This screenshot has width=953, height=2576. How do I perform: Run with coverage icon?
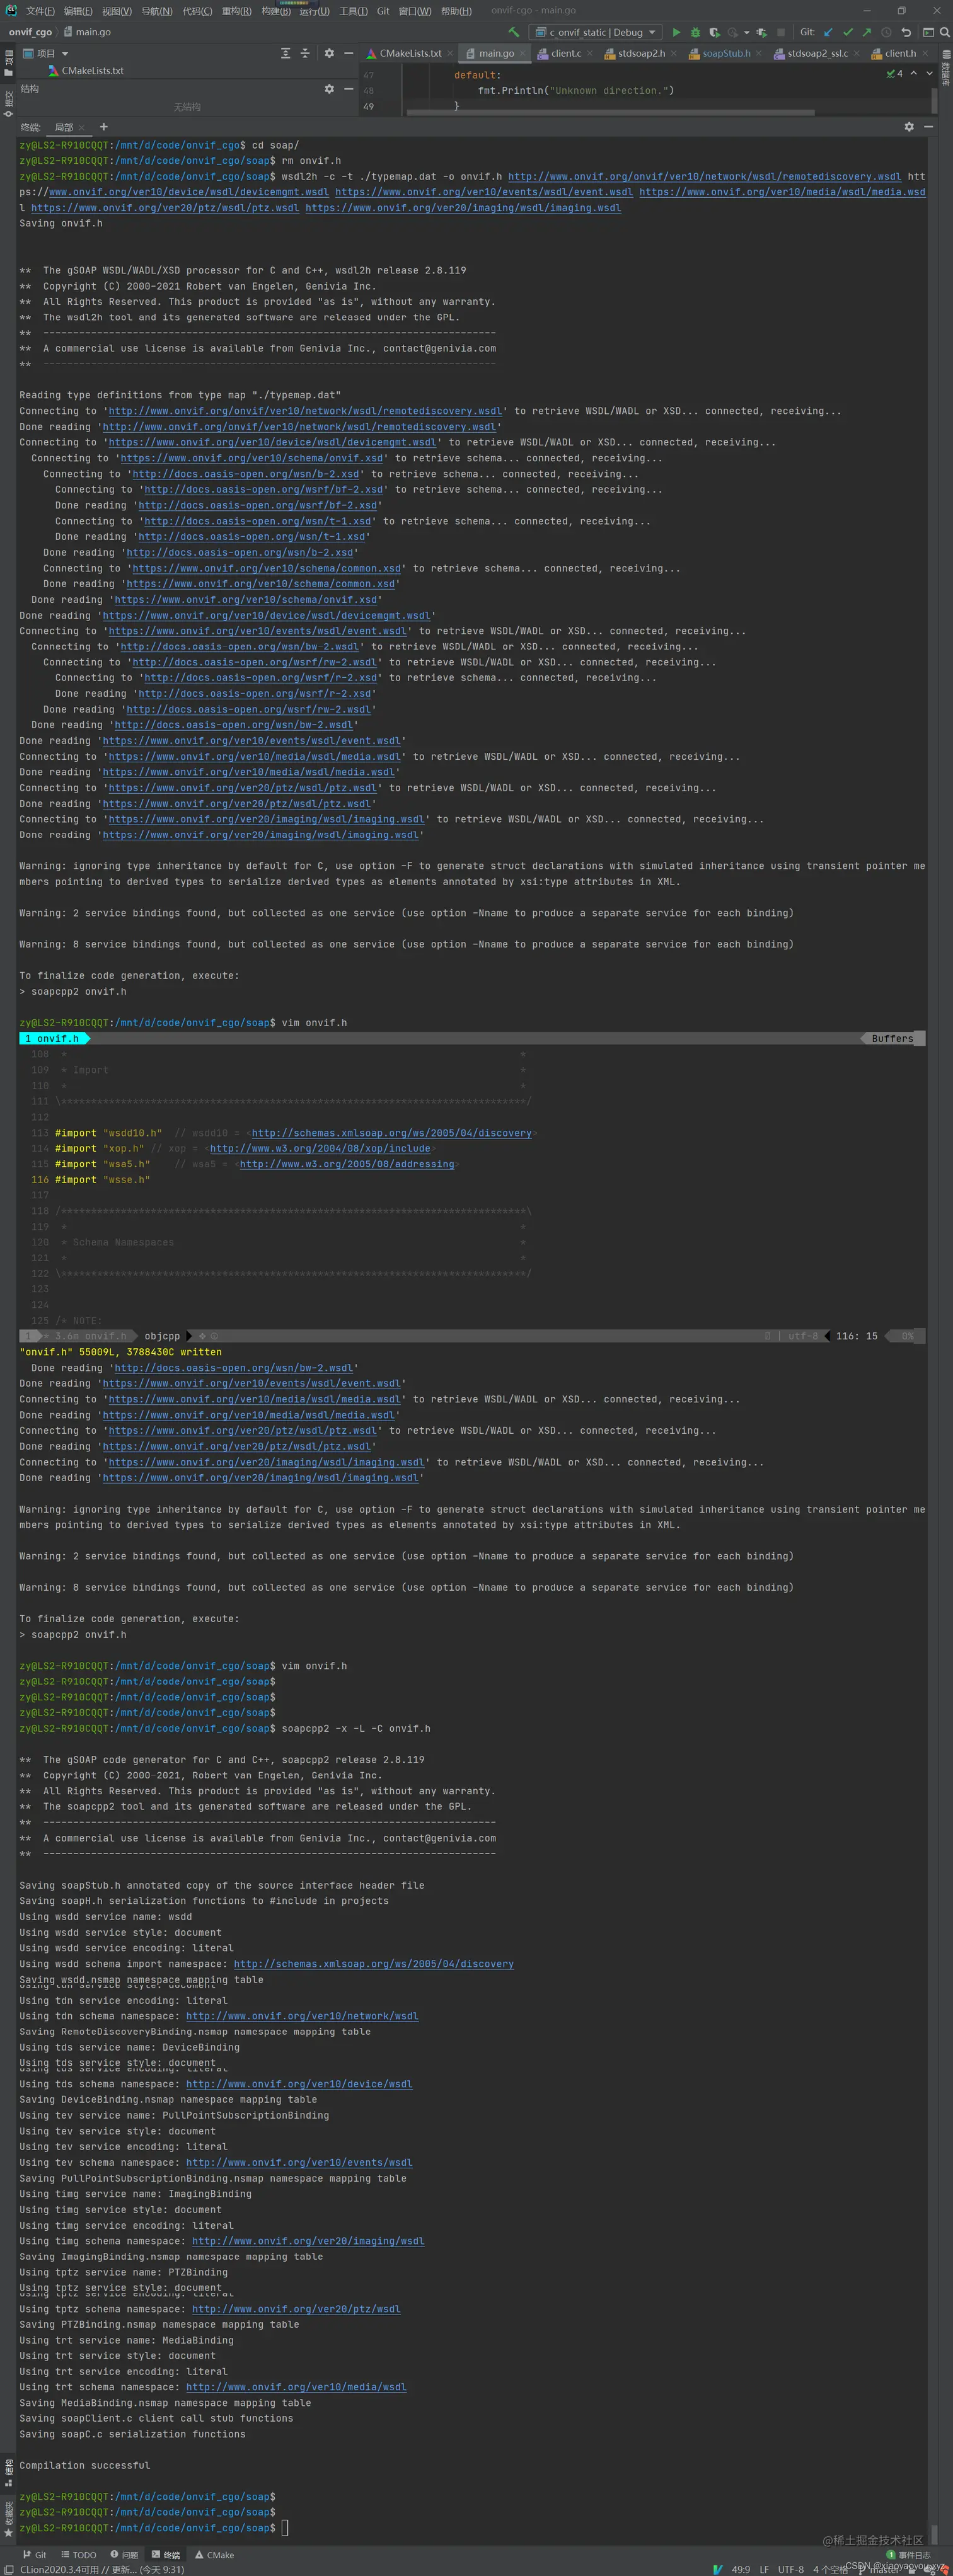point(714,32)
